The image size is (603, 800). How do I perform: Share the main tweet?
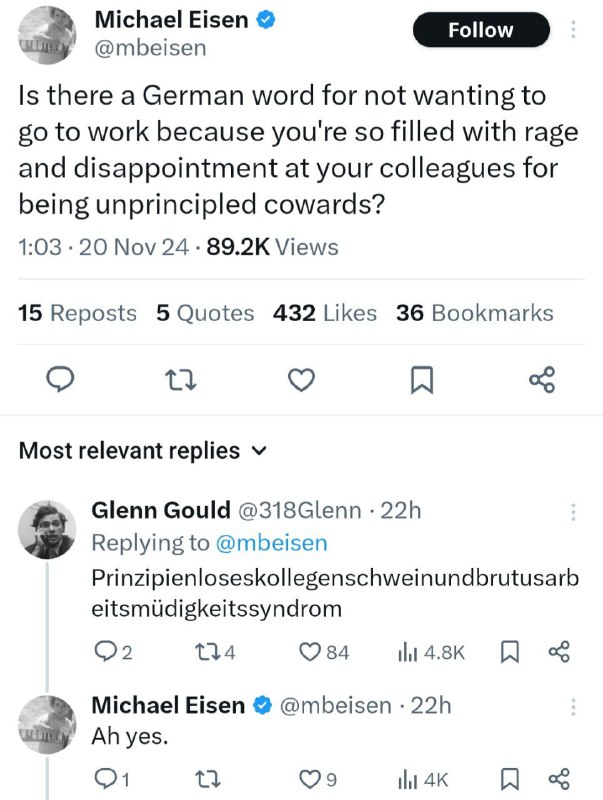click(x=541, y=380)
